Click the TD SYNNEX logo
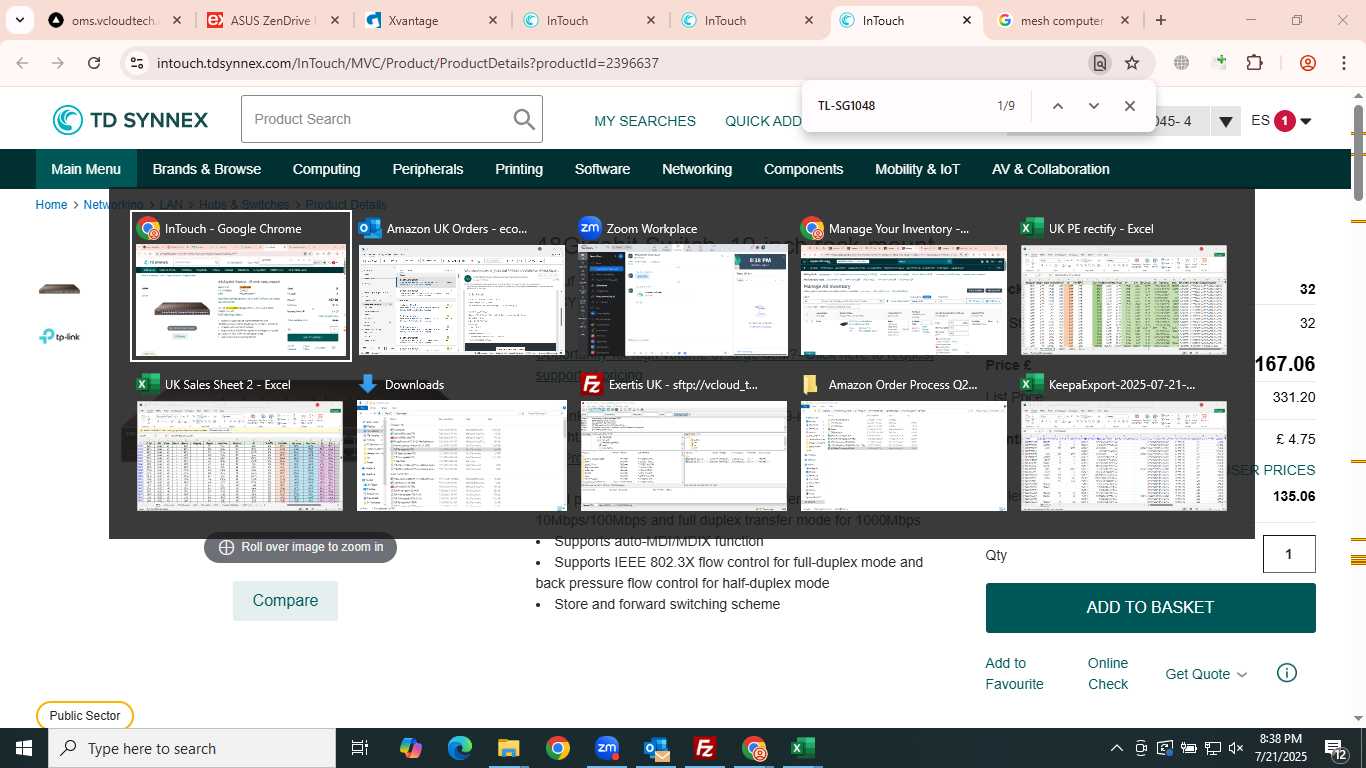The width and height of the screenshot is (1366, 768). pyautogui.click(x=131, y=120)
